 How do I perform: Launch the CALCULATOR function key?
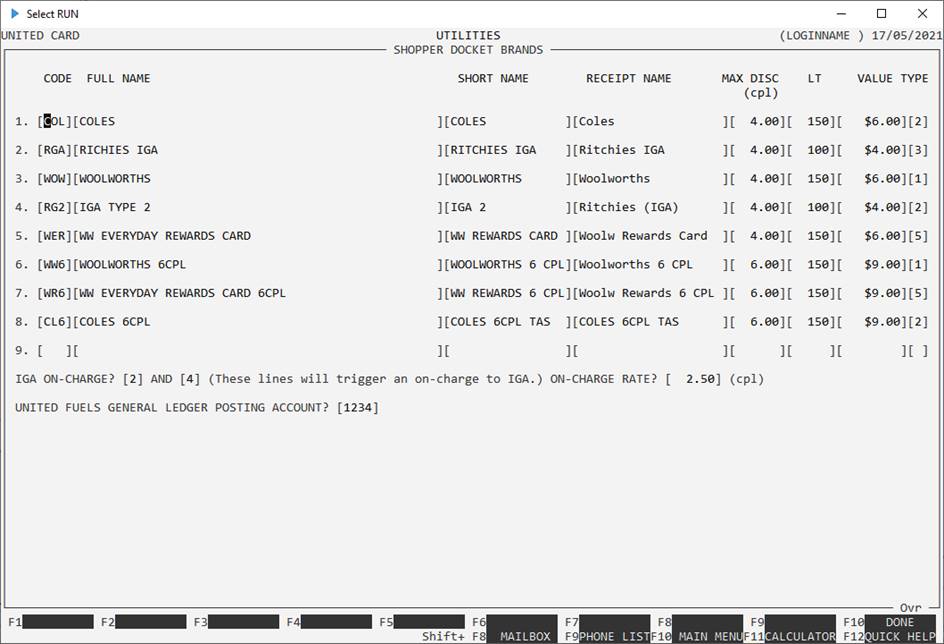pyautogui.click(x=800, y=636)
